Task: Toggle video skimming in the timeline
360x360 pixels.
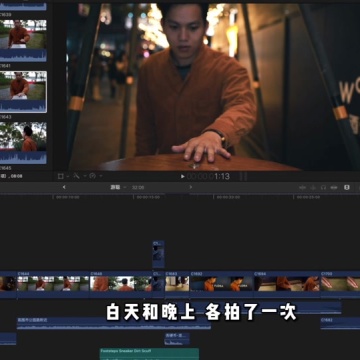Action: pos(302,188)
